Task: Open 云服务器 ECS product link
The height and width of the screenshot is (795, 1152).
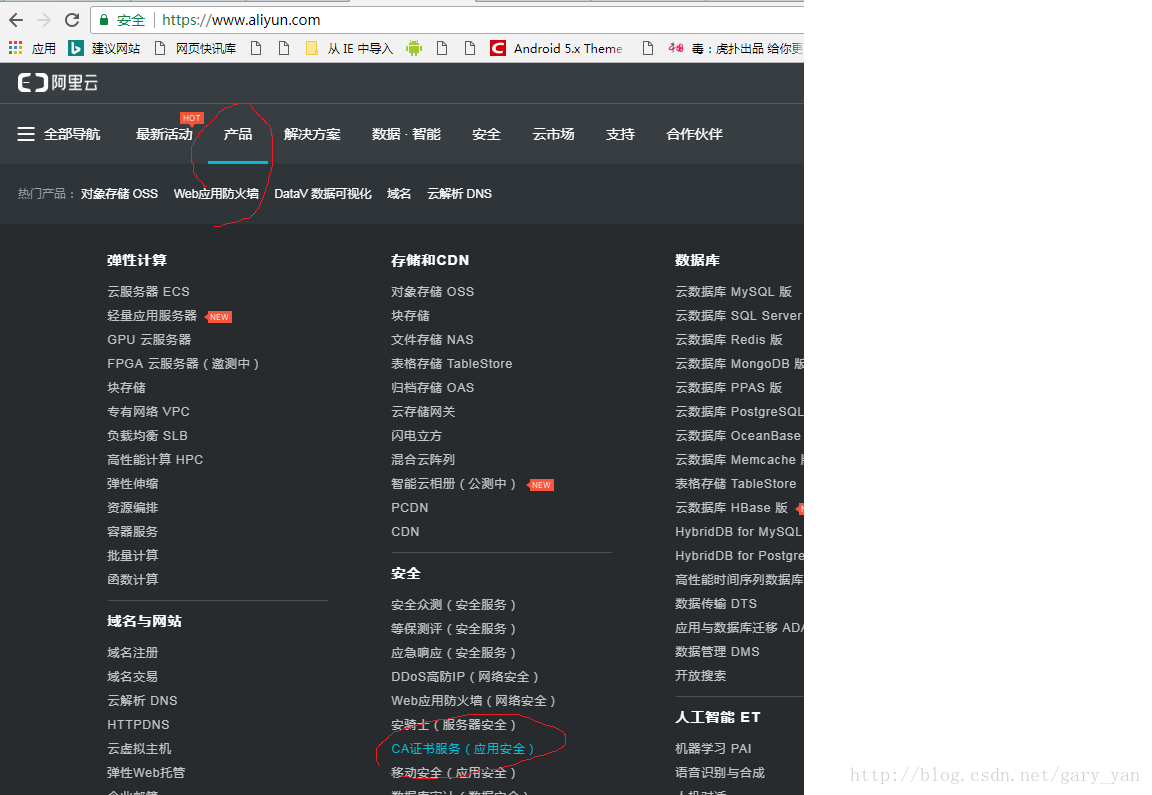Action: point(148,292)
